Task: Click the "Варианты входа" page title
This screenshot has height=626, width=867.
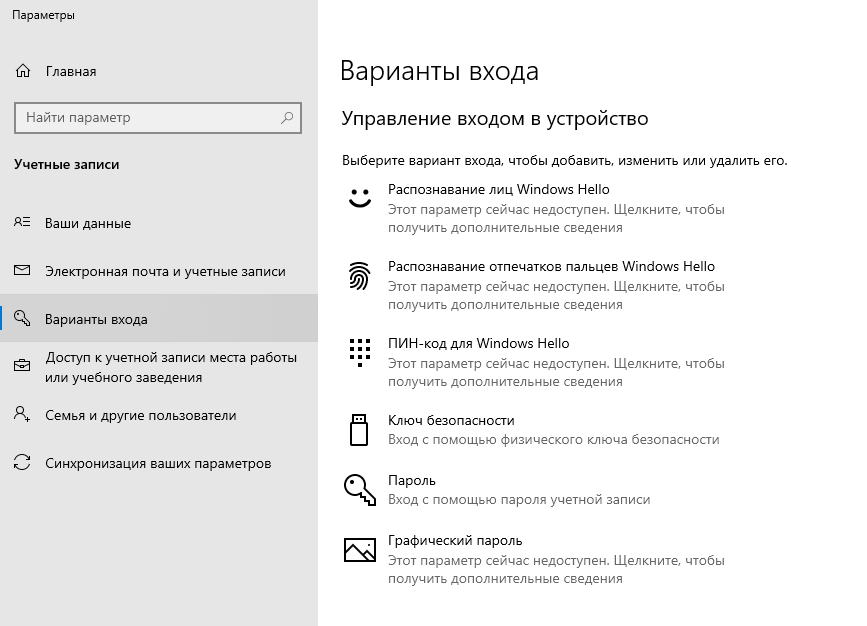Action: pos(439,71)
